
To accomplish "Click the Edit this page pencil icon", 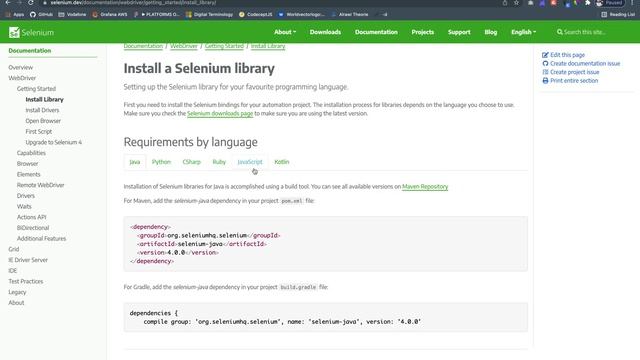I will pos(545,55).
